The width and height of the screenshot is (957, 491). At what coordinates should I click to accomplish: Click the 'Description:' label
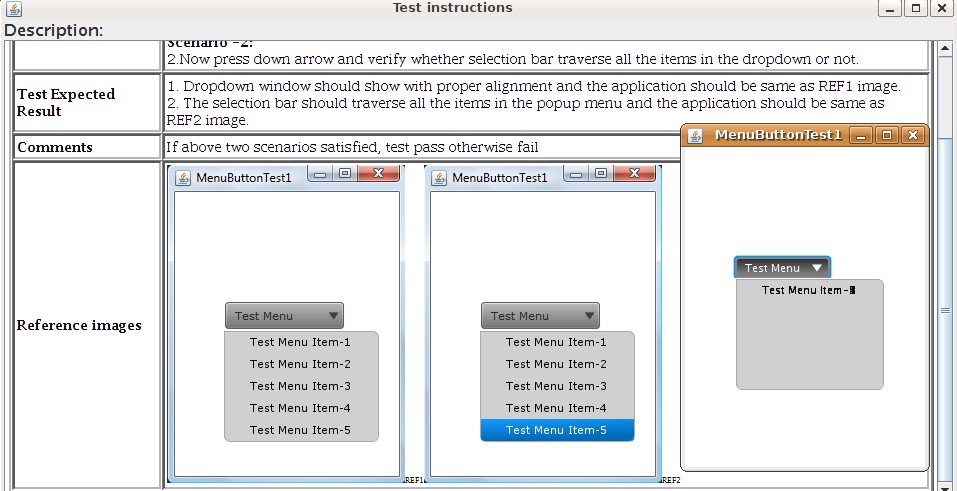click(x=54, y=31)
